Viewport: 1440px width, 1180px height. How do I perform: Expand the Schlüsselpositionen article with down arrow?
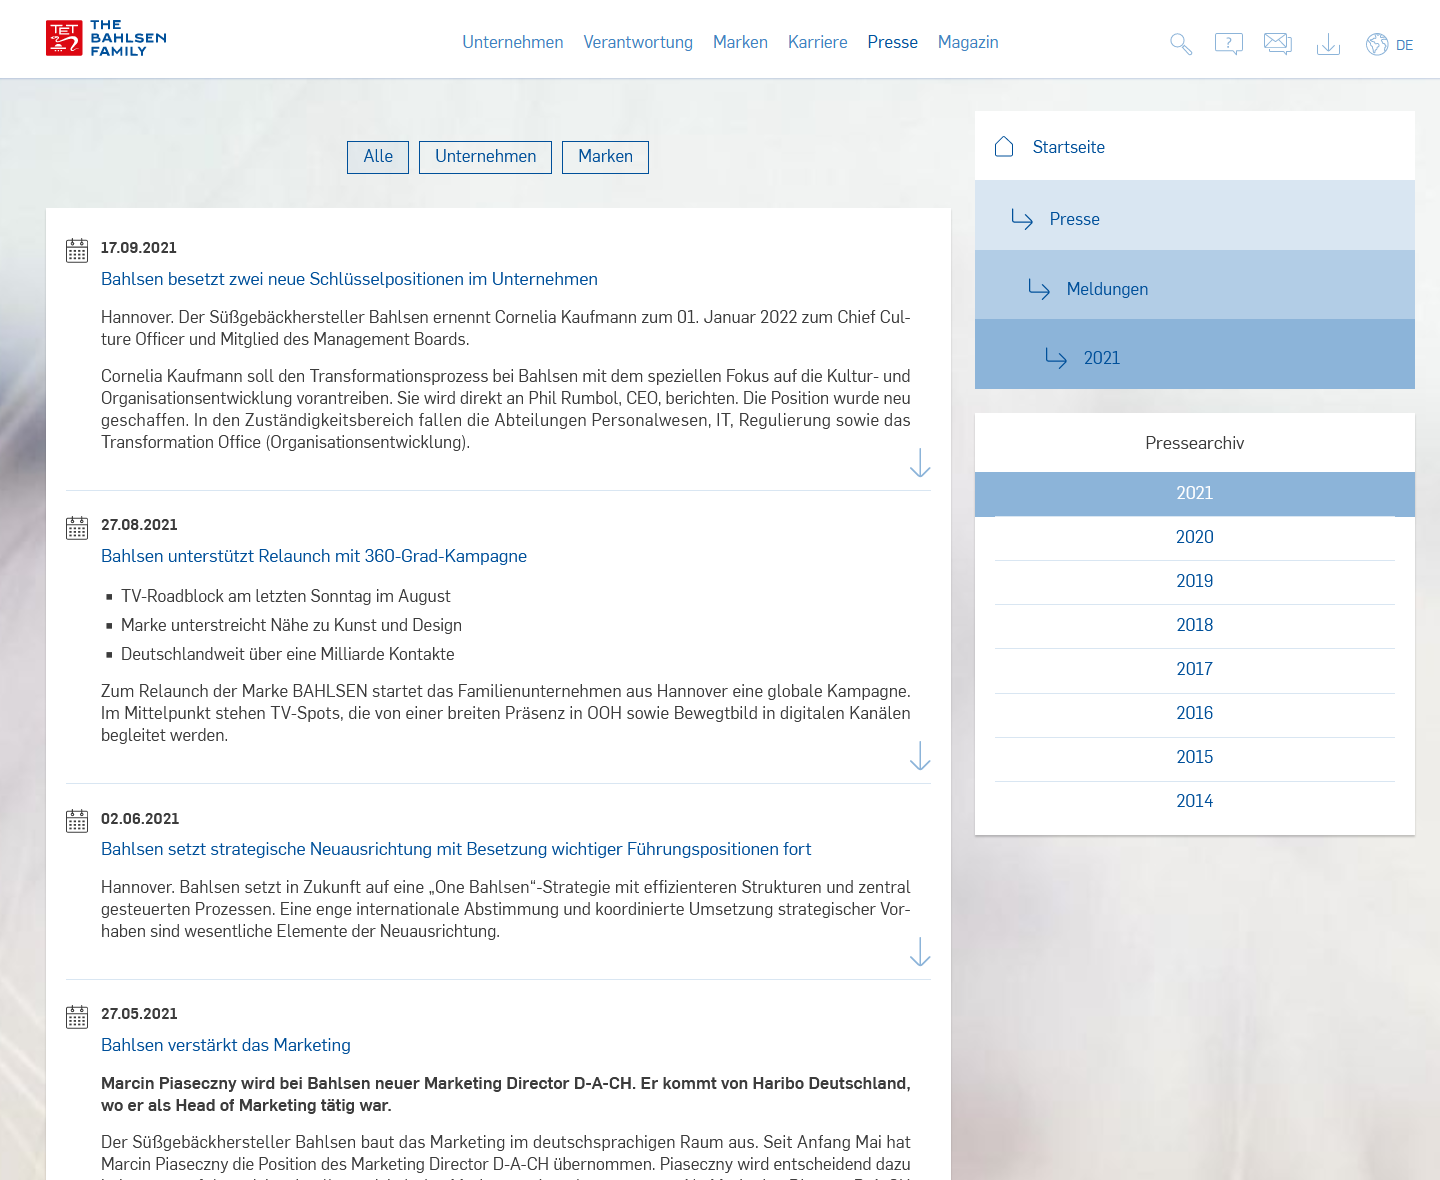pos(920,462)
